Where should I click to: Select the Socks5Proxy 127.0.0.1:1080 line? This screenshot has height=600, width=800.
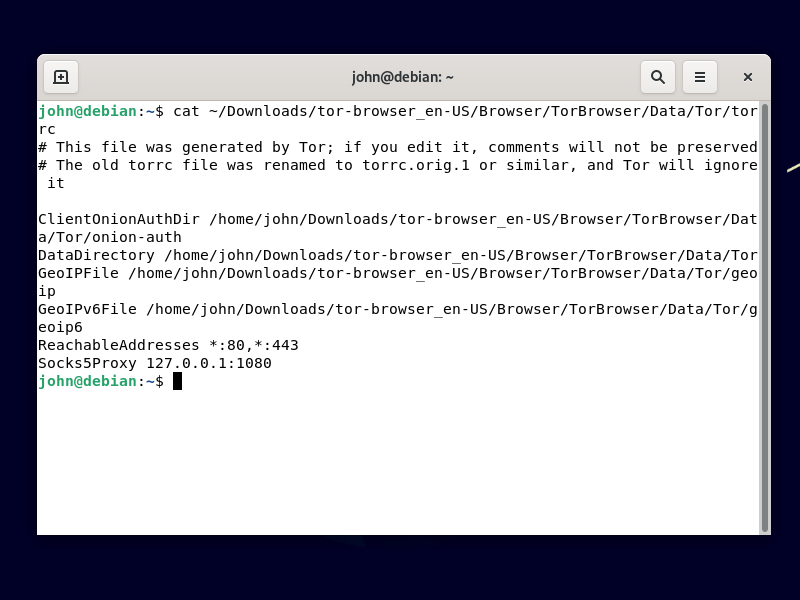(155, 363)
